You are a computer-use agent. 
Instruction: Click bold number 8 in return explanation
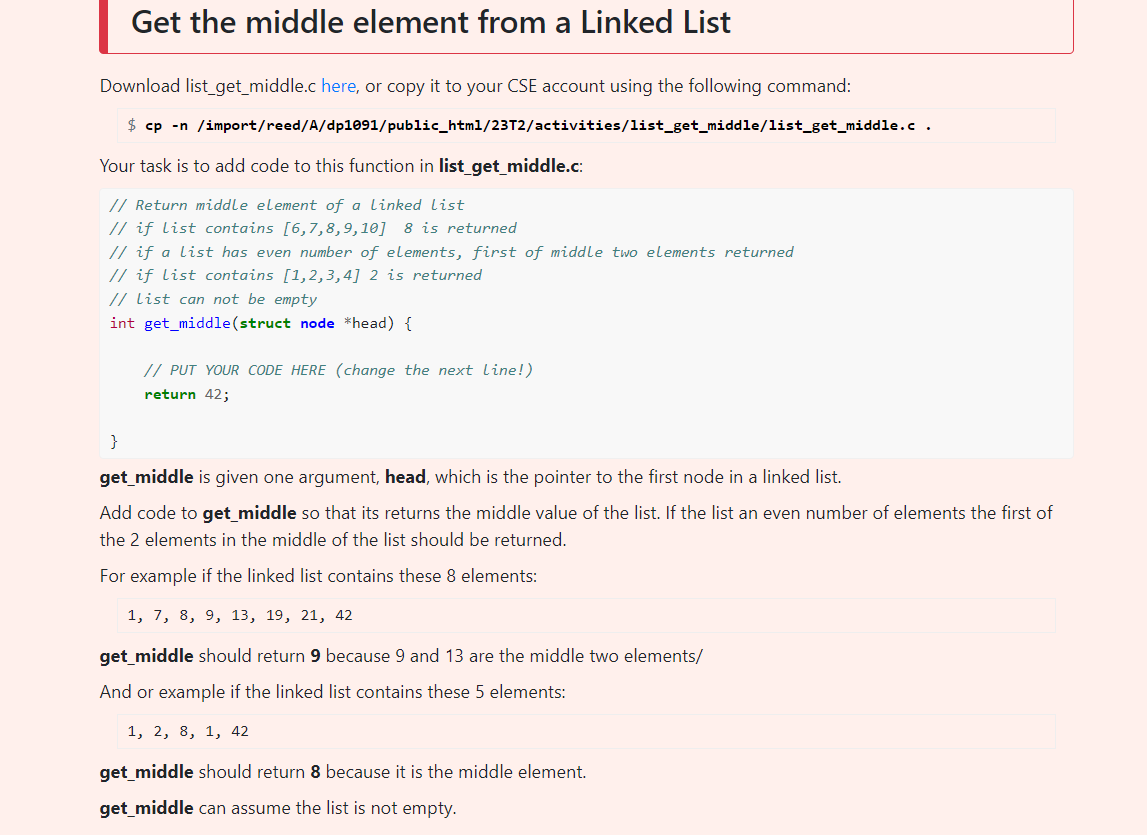click(x=315, y=772)
